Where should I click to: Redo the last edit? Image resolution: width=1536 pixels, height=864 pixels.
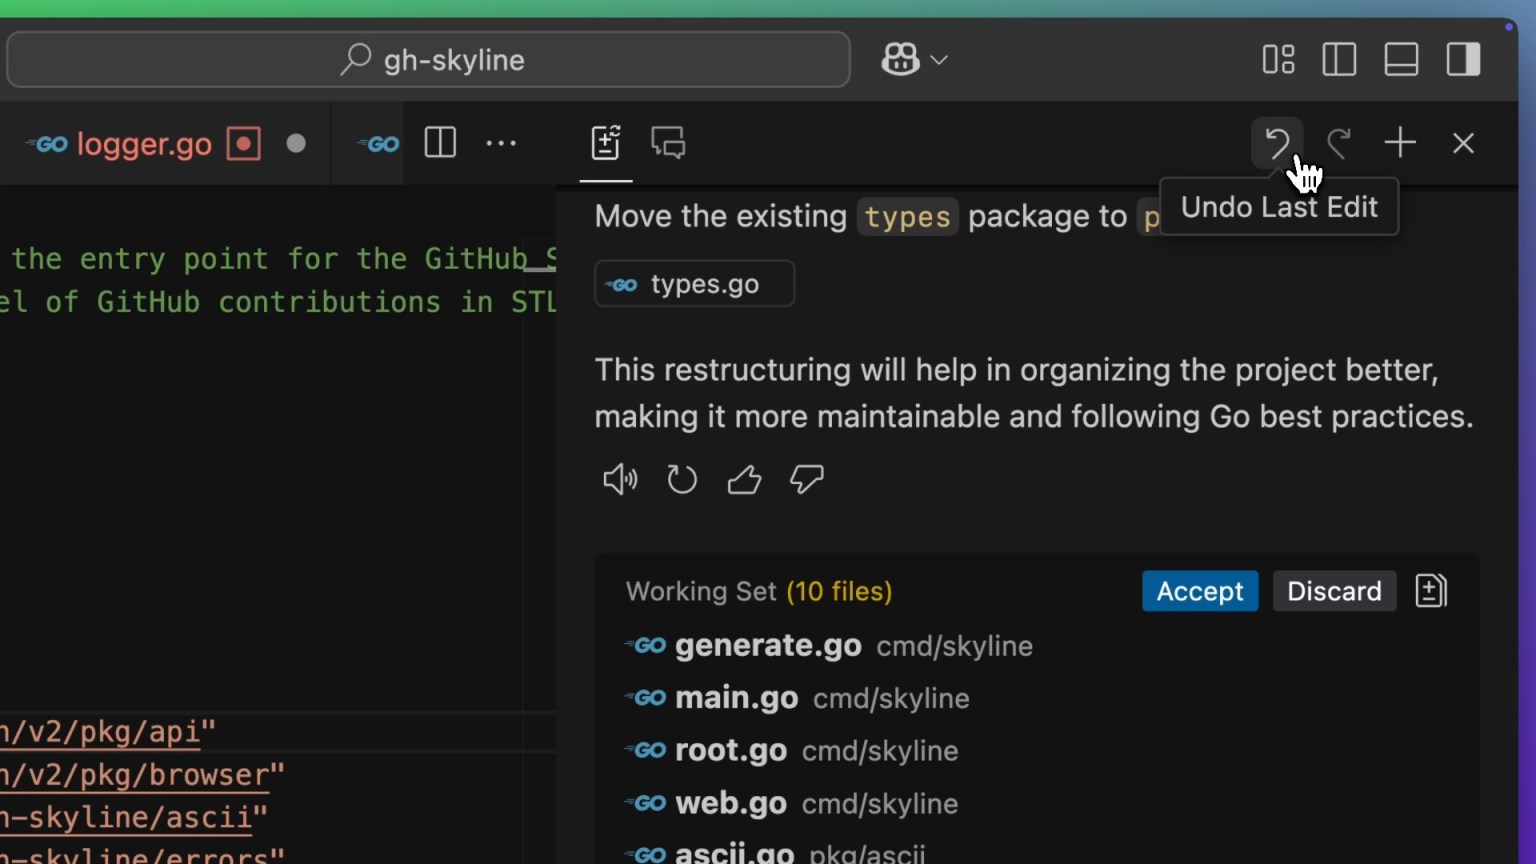[1339, 143]
